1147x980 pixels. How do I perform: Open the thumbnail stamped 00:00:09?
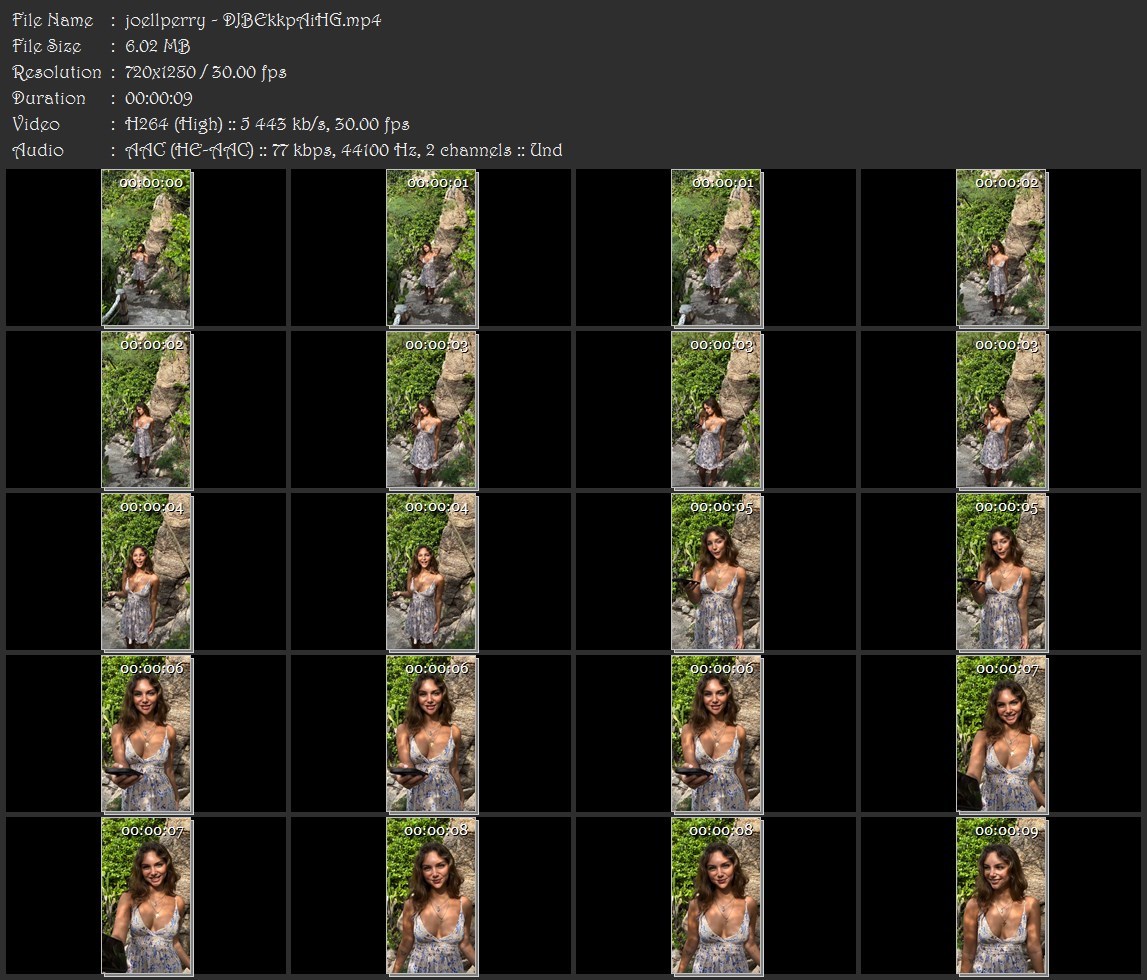pyautogui.click(x=1001, y=895)
